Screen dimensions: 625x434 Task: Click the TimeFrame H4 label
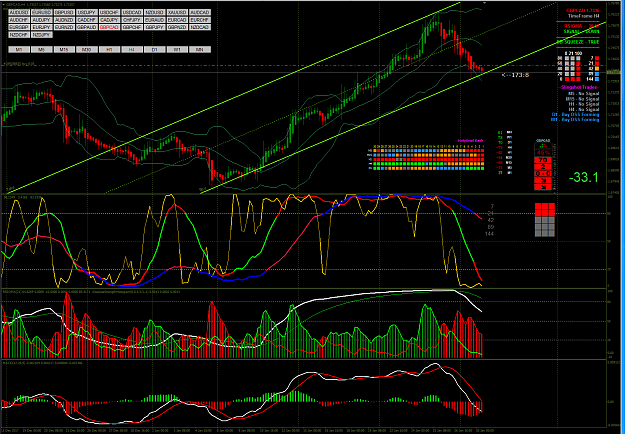click(584, 16)
